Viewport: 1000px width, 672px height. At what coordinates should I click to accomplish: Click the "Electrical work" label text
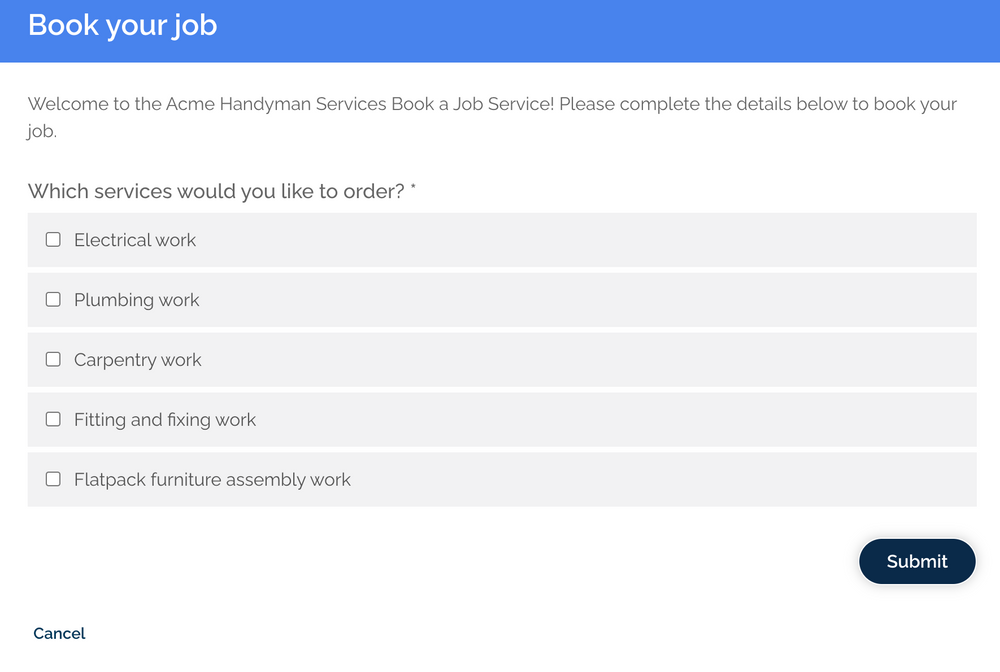tap(135, 240)
